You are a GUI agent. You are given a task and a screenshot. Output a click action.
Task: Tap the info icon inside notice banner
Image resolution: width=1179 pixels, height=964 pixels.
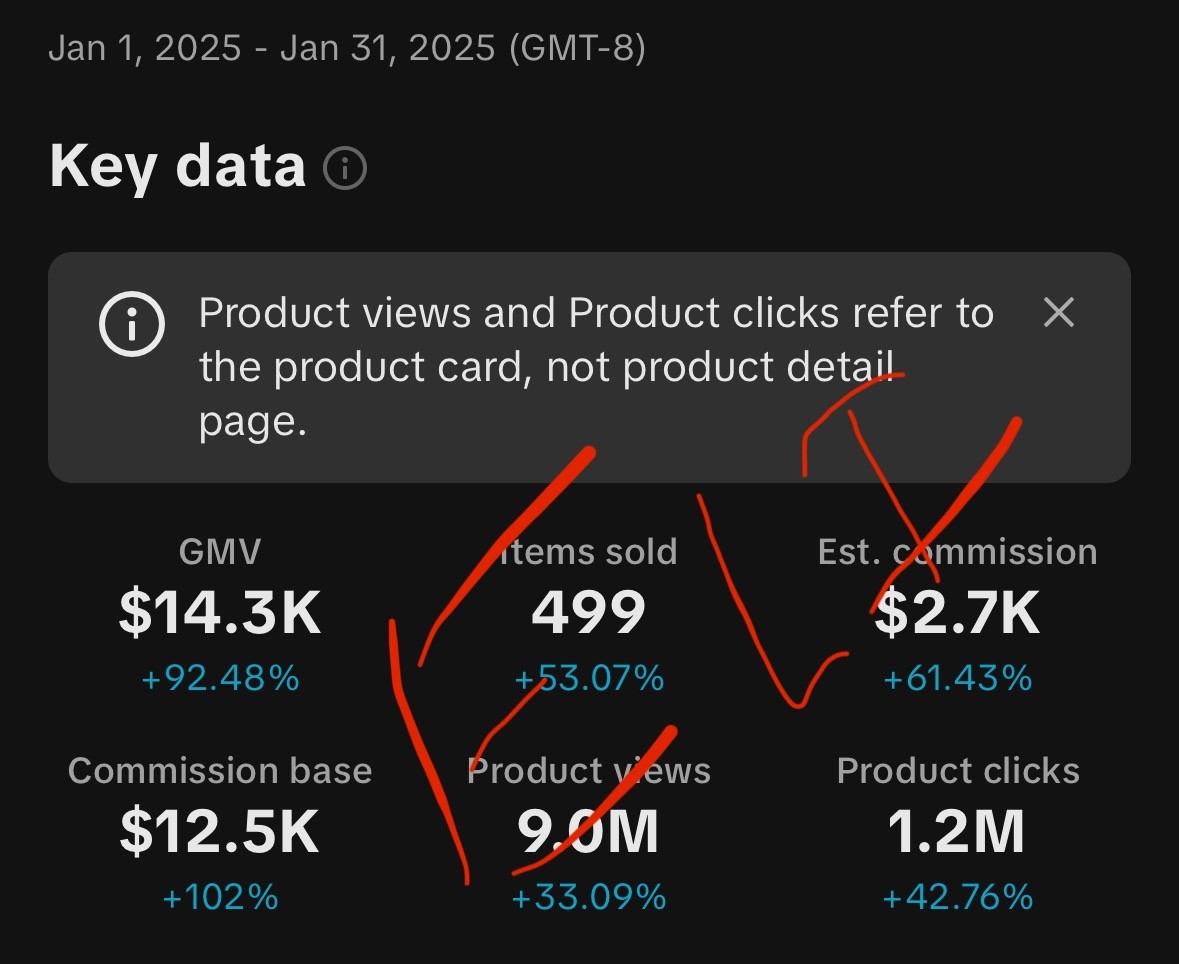coord(132,323)
